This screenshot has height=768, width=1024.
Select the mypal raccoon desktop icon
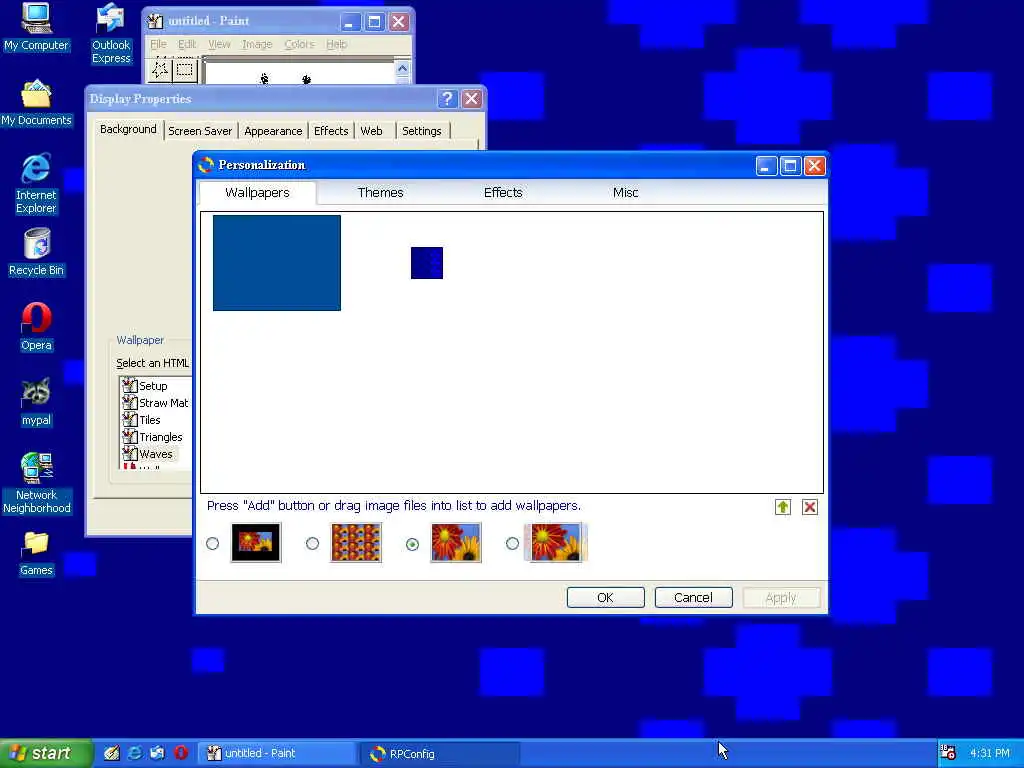36,403
